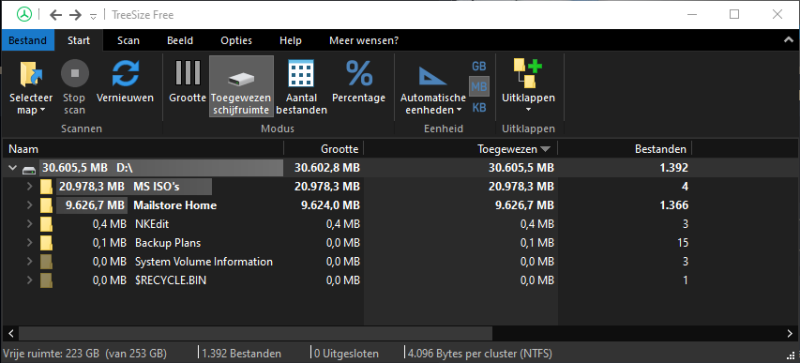Open the Automatische eenheden dropdown arrow

point(458,110)
